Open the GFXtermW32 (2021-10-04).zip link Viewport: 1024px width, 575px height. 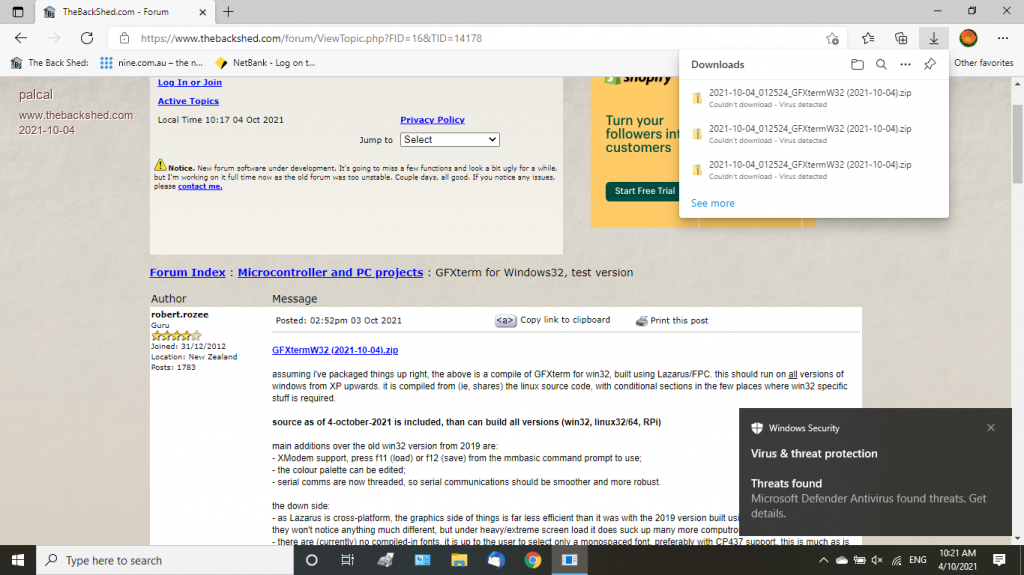coord(335,351)
